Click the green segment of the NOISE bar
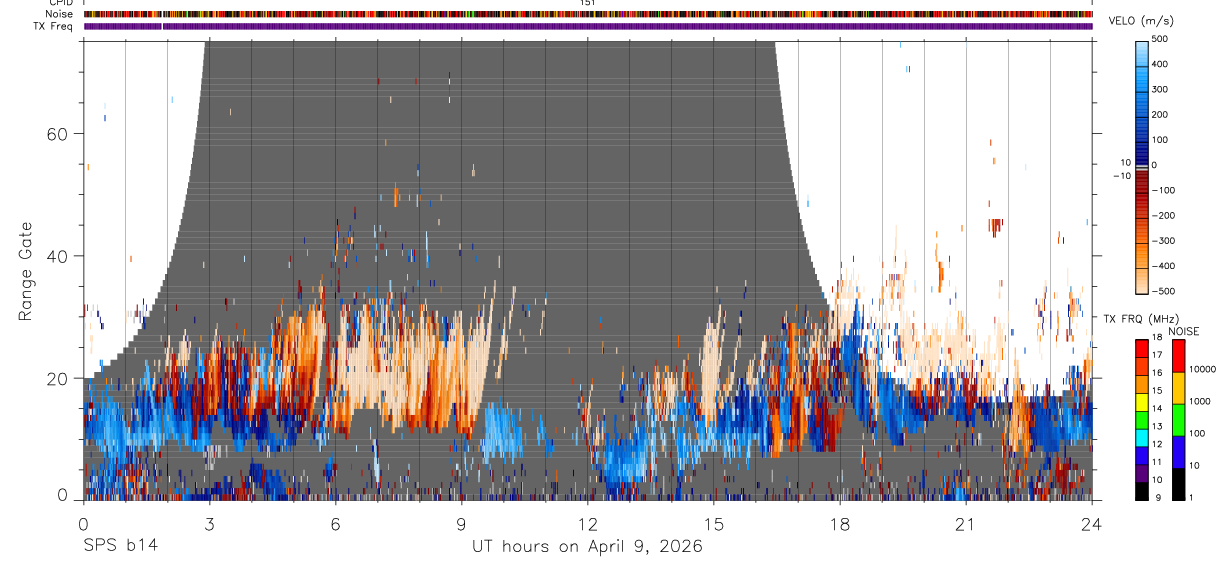The height and width of the screenshot is (567, 1228). (1178, 420)
